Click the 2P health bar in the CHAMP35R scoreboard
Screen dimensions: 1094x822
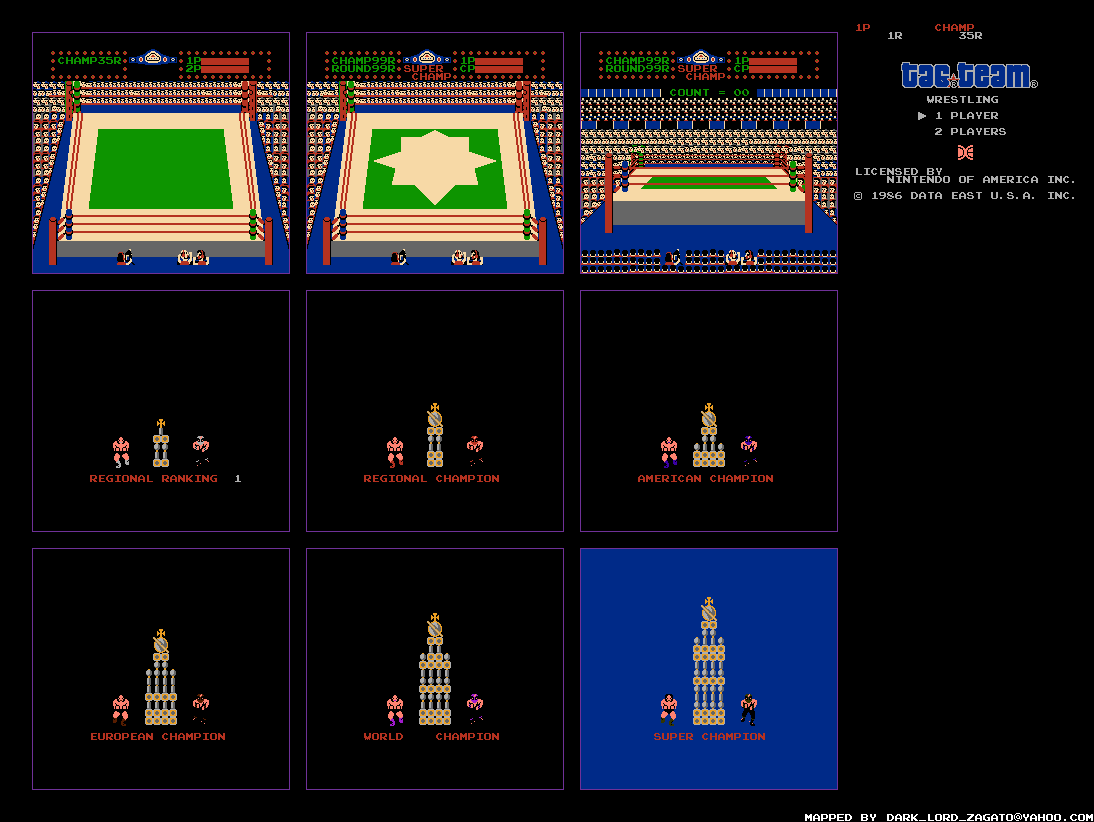(225, 69)
